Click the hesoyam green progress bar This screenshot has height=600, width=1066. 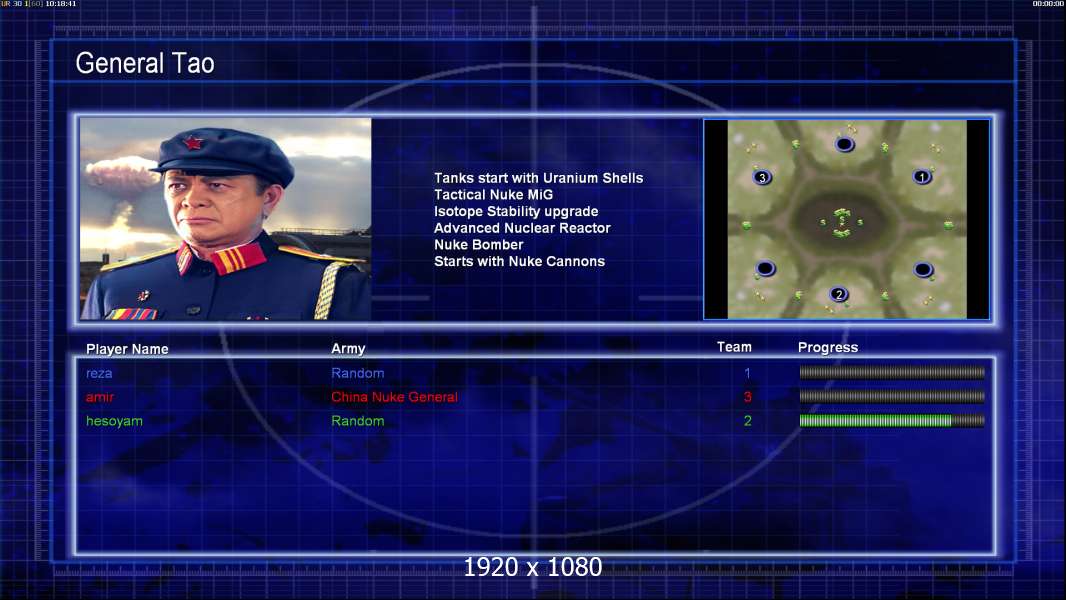[892, 421]
